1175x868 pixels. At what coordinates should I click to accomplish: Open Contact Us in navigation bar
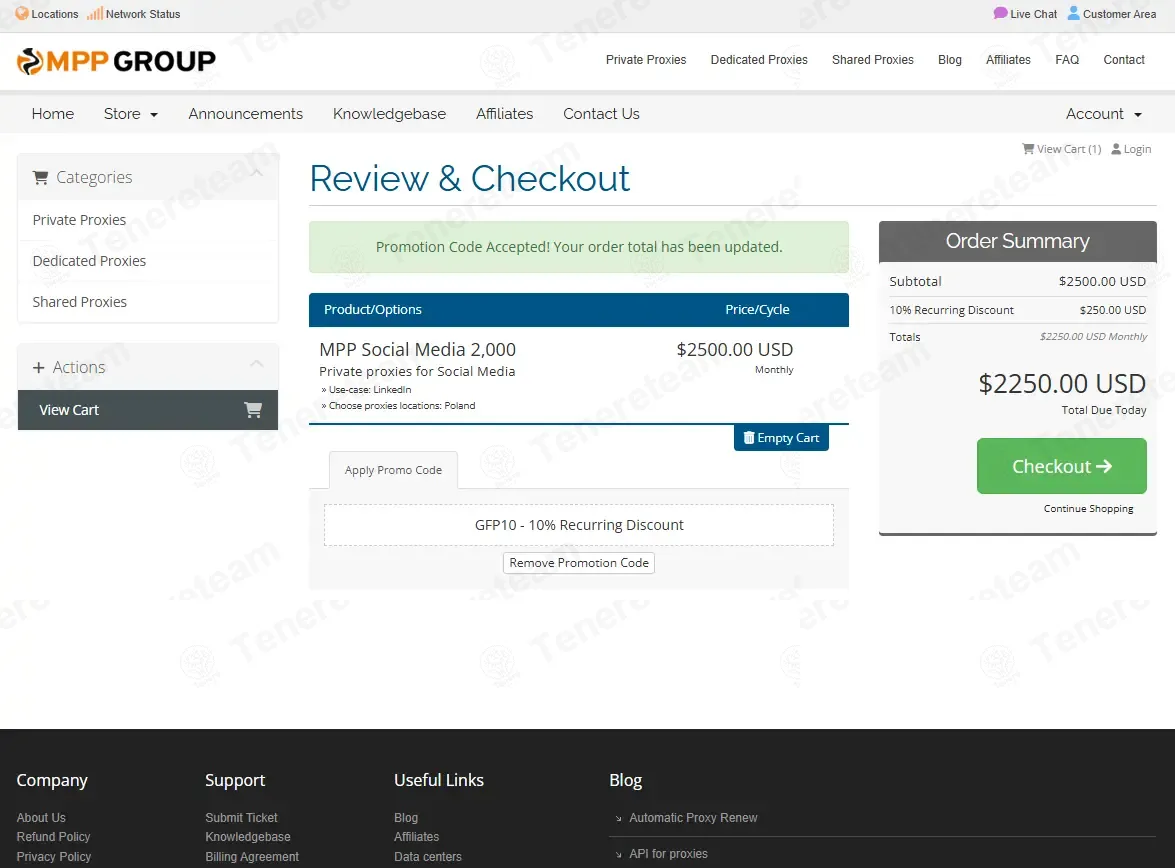[601, 114]
